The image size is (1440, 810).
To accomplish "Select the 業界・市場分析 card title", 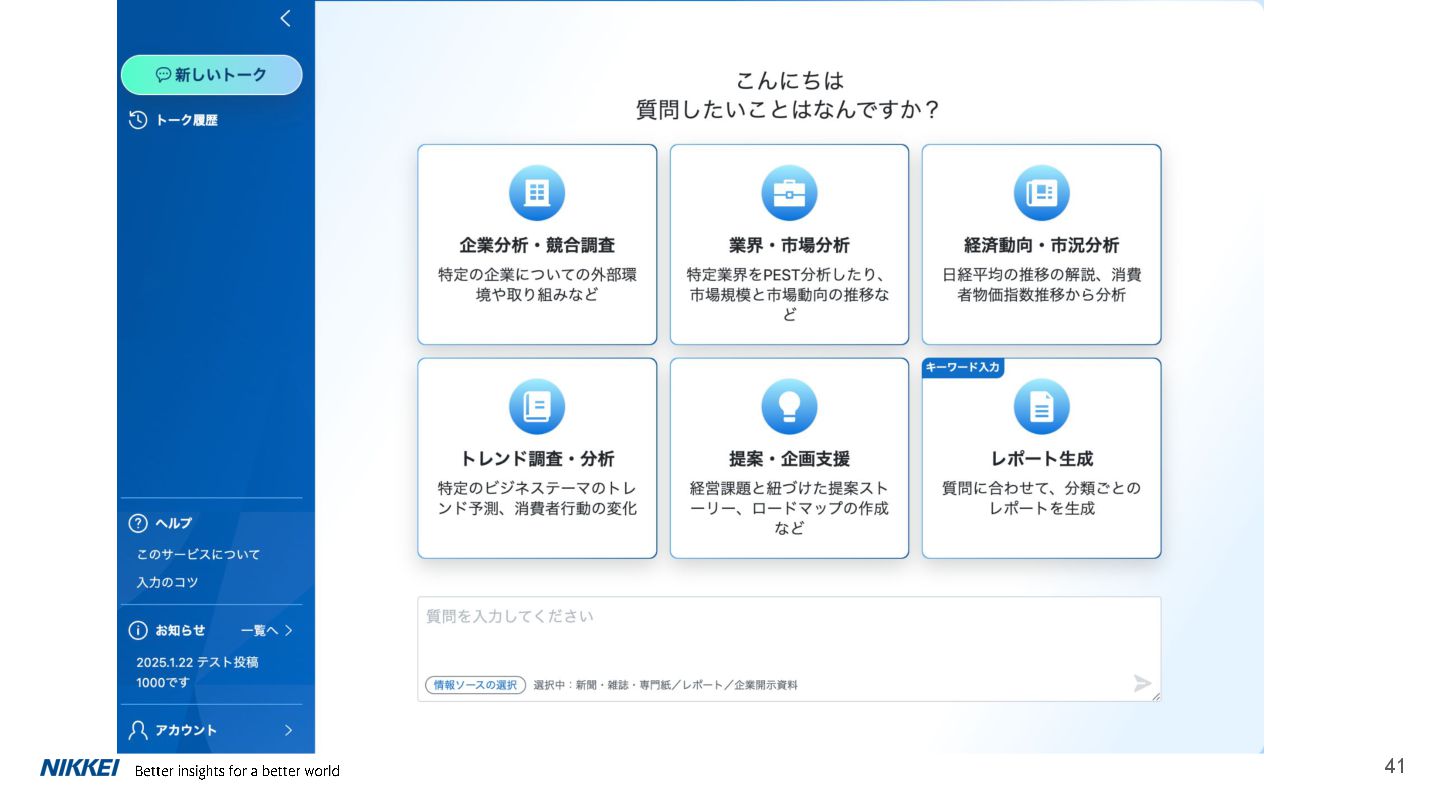I will [789, 245].
